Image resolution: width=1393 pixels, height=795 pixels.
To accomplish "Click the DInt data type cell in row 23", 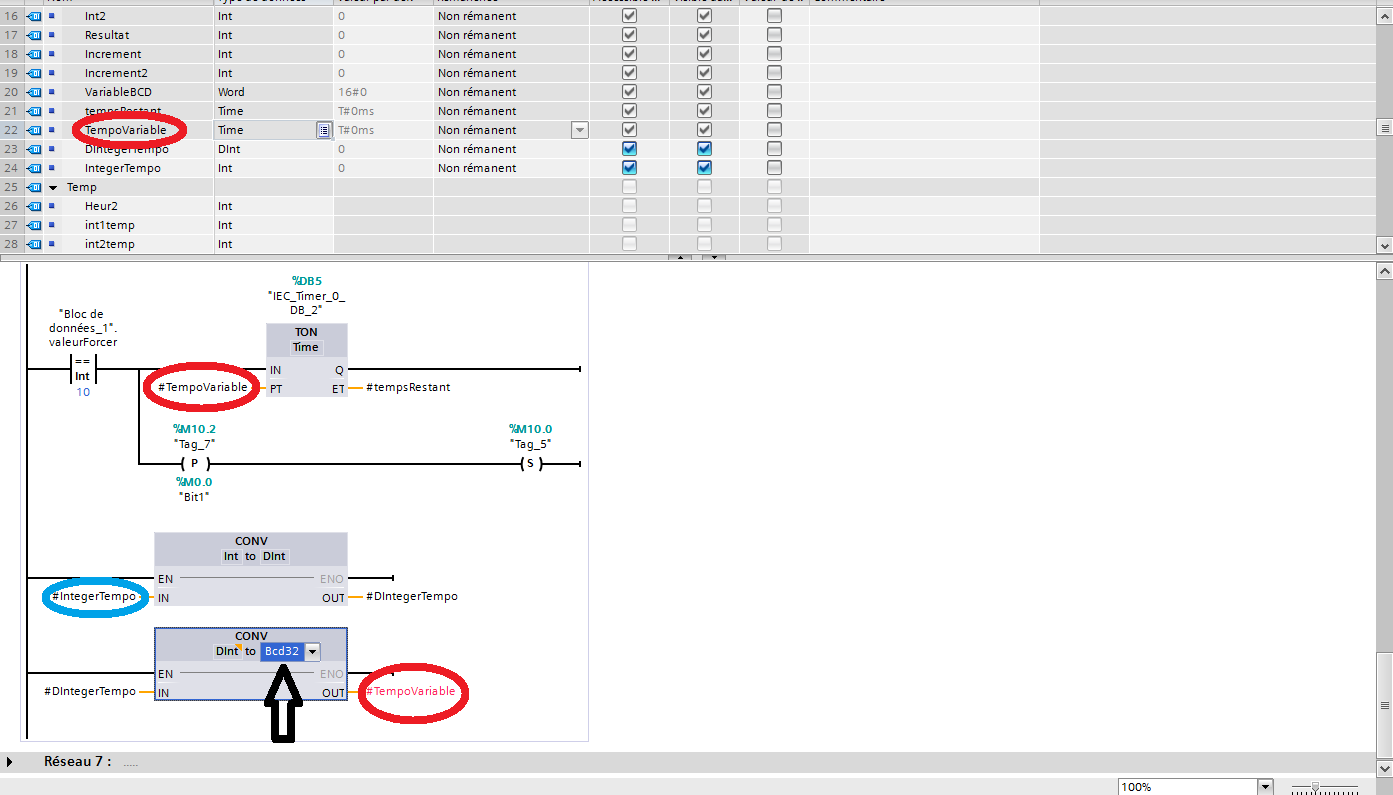I will click(274, 149).
